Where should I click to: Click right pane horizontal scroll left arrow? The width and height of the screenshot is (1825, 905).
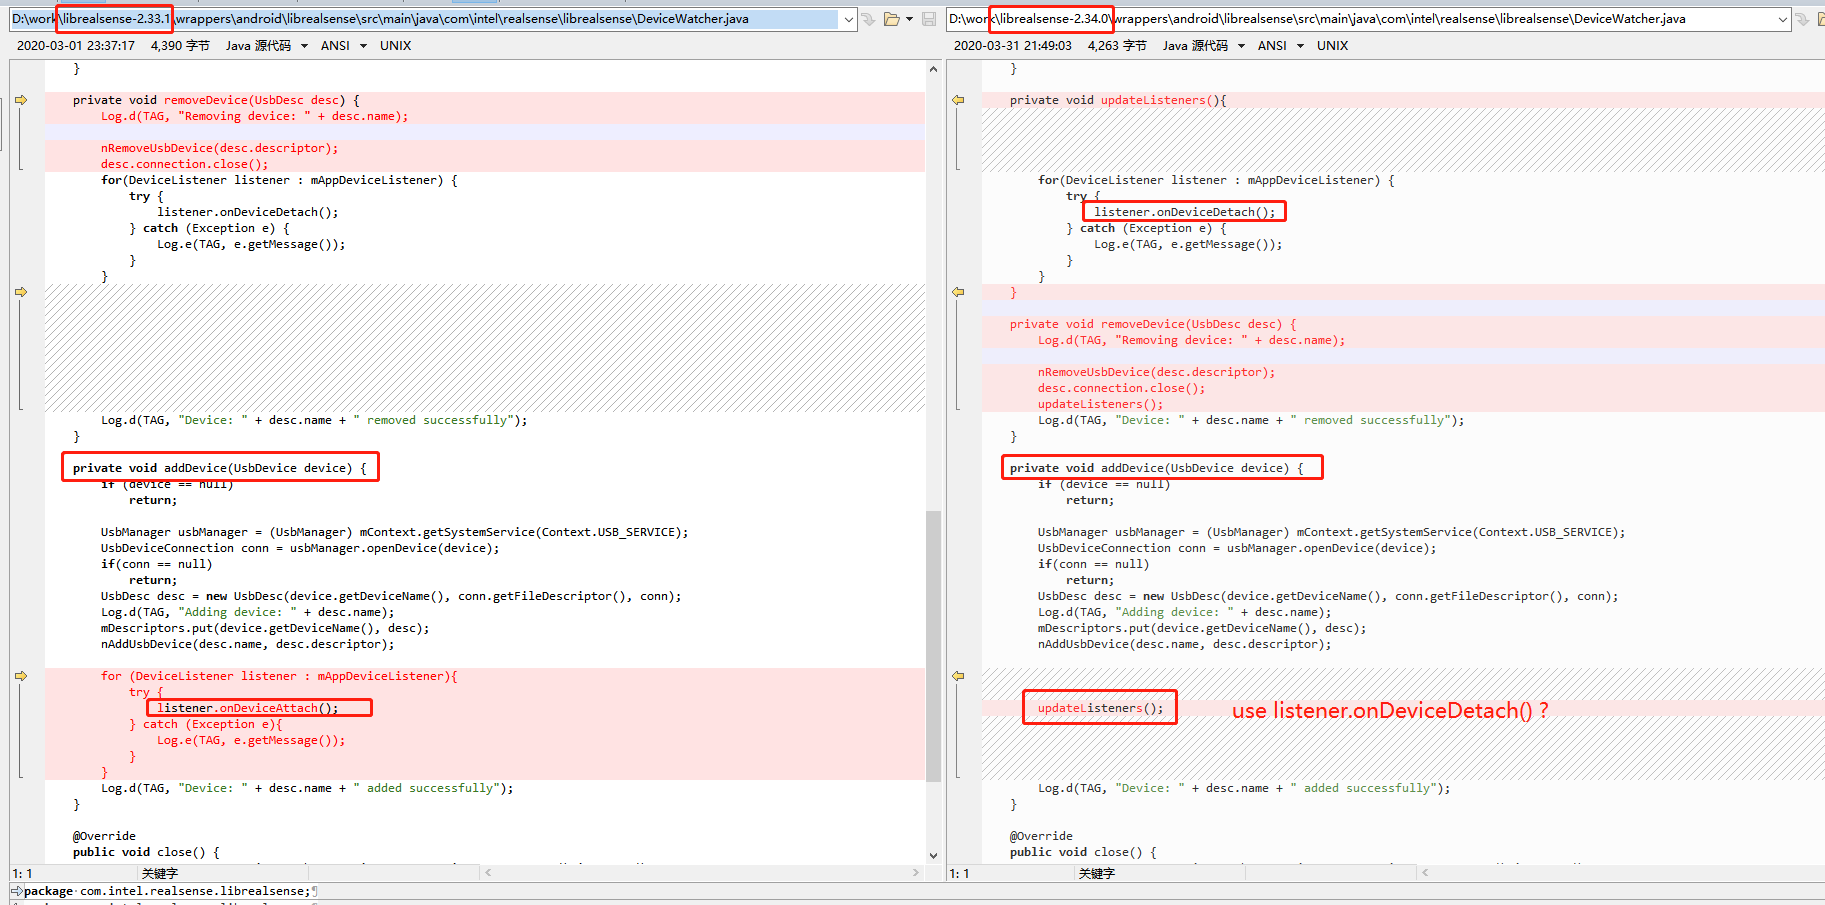(x=1425, y=873)
